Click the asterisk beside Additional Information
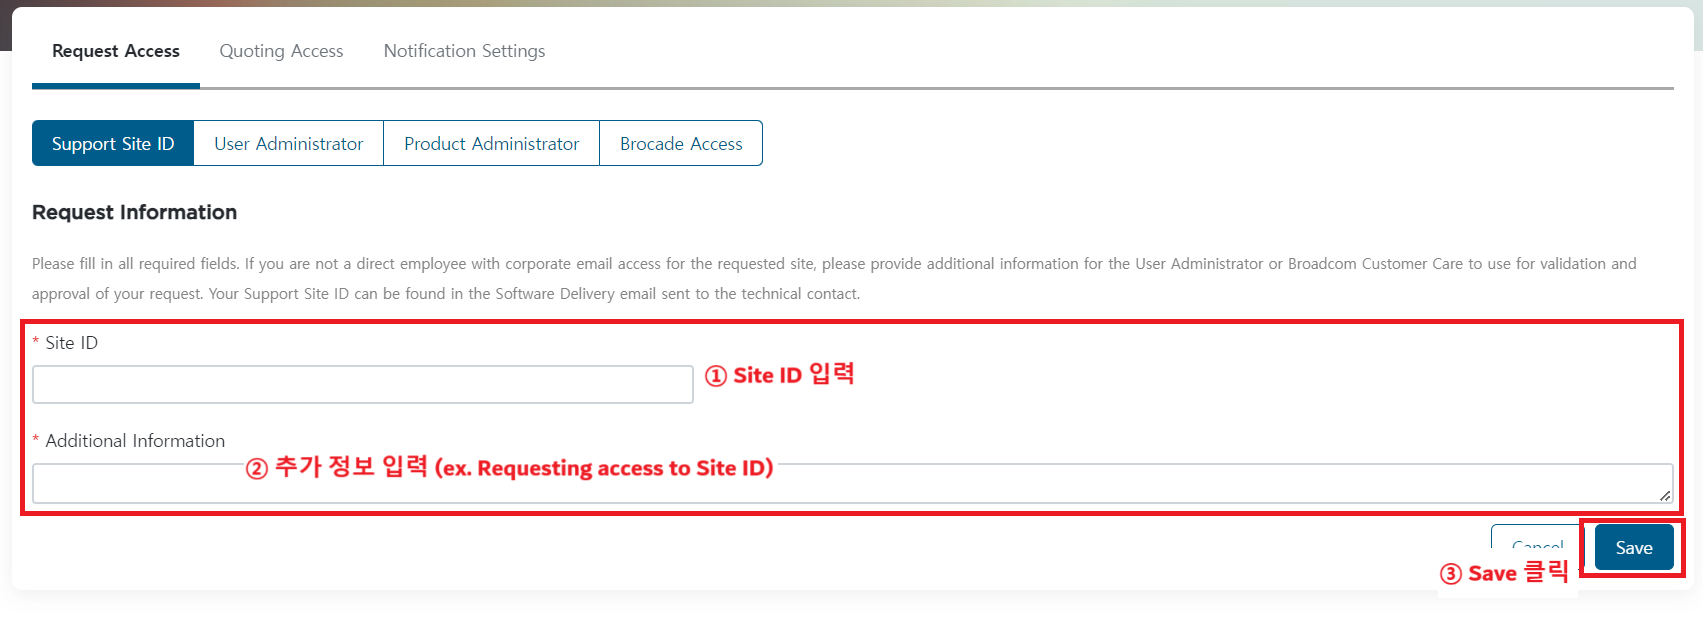This screenshot has width=1703, height=622. (36, 441)
